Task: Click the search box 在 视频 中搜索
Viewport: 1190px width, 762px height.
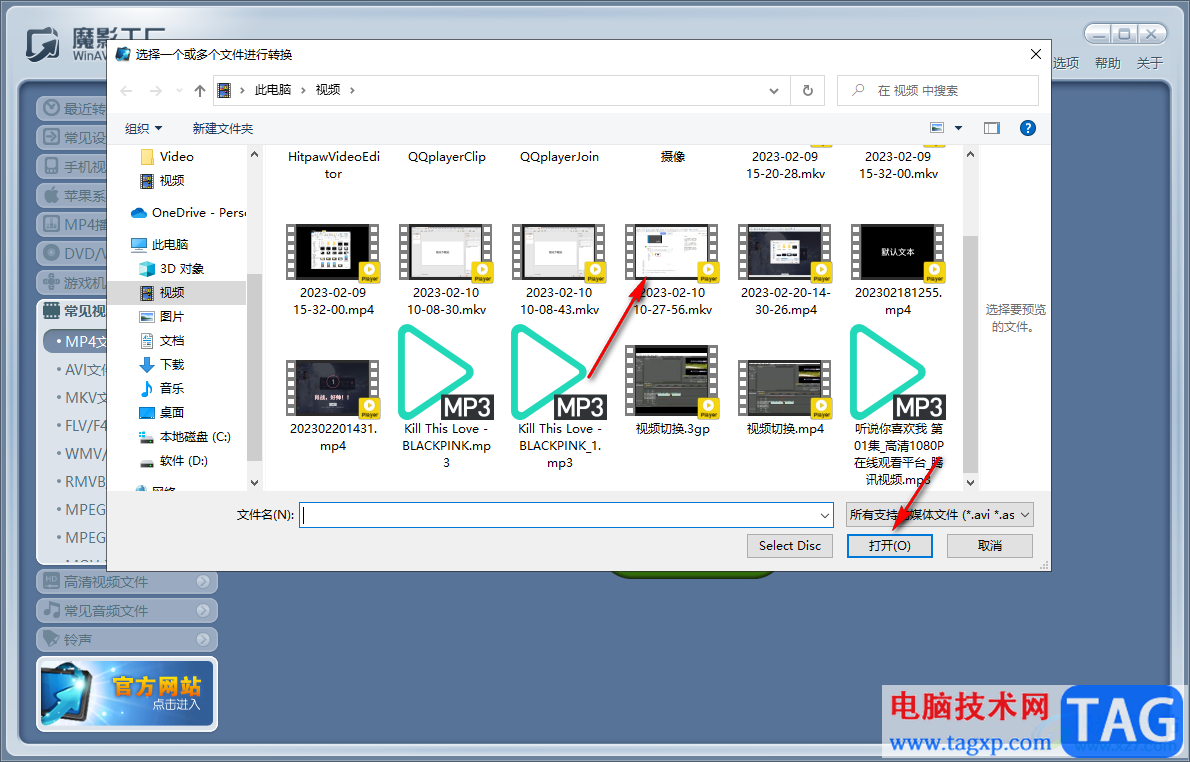Action: pyautogui.click(x=937, y=90)
